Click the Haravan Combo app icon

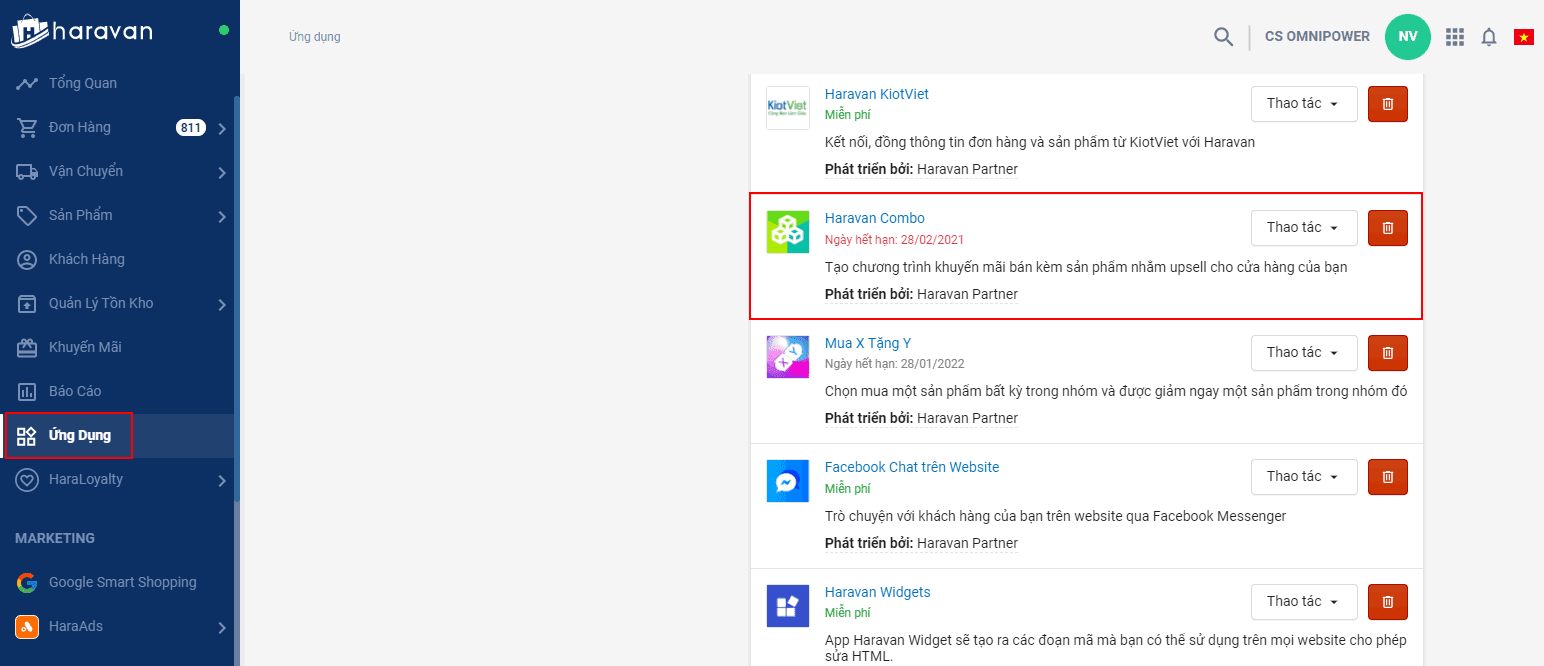788,232
